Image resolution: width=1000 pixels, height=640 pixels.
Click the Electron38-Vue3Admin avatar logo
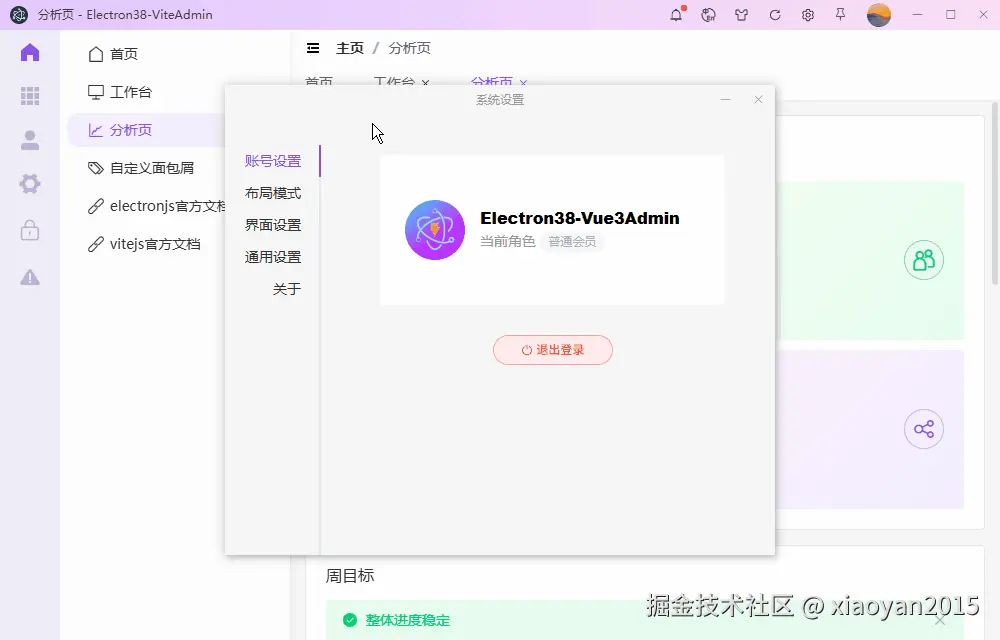(435, 229)
